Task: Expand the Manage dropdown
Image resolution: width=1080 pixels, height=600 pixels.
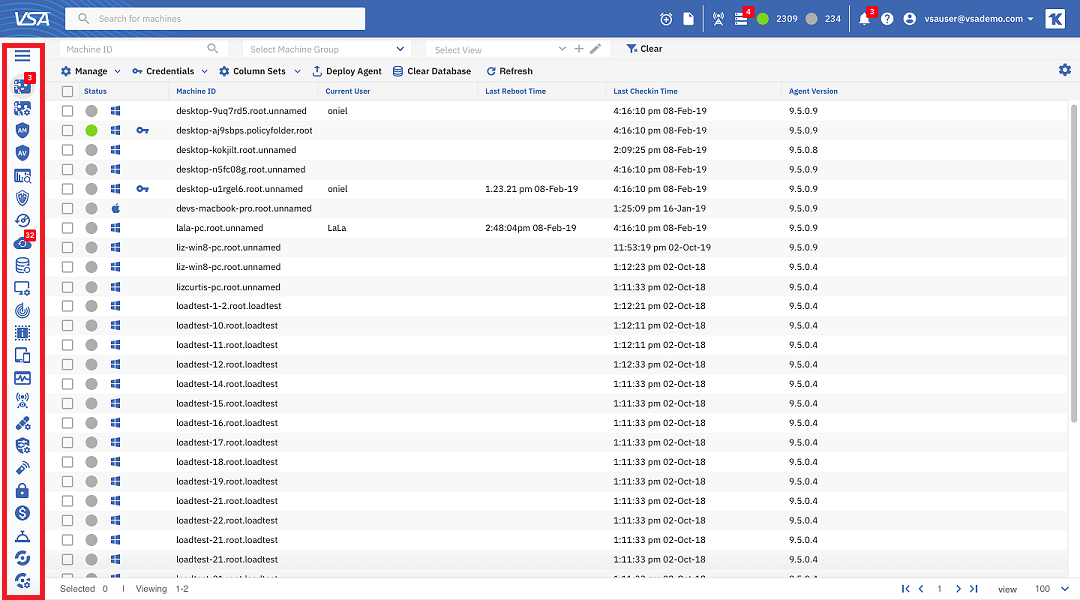Action: (x=91, y=71)
